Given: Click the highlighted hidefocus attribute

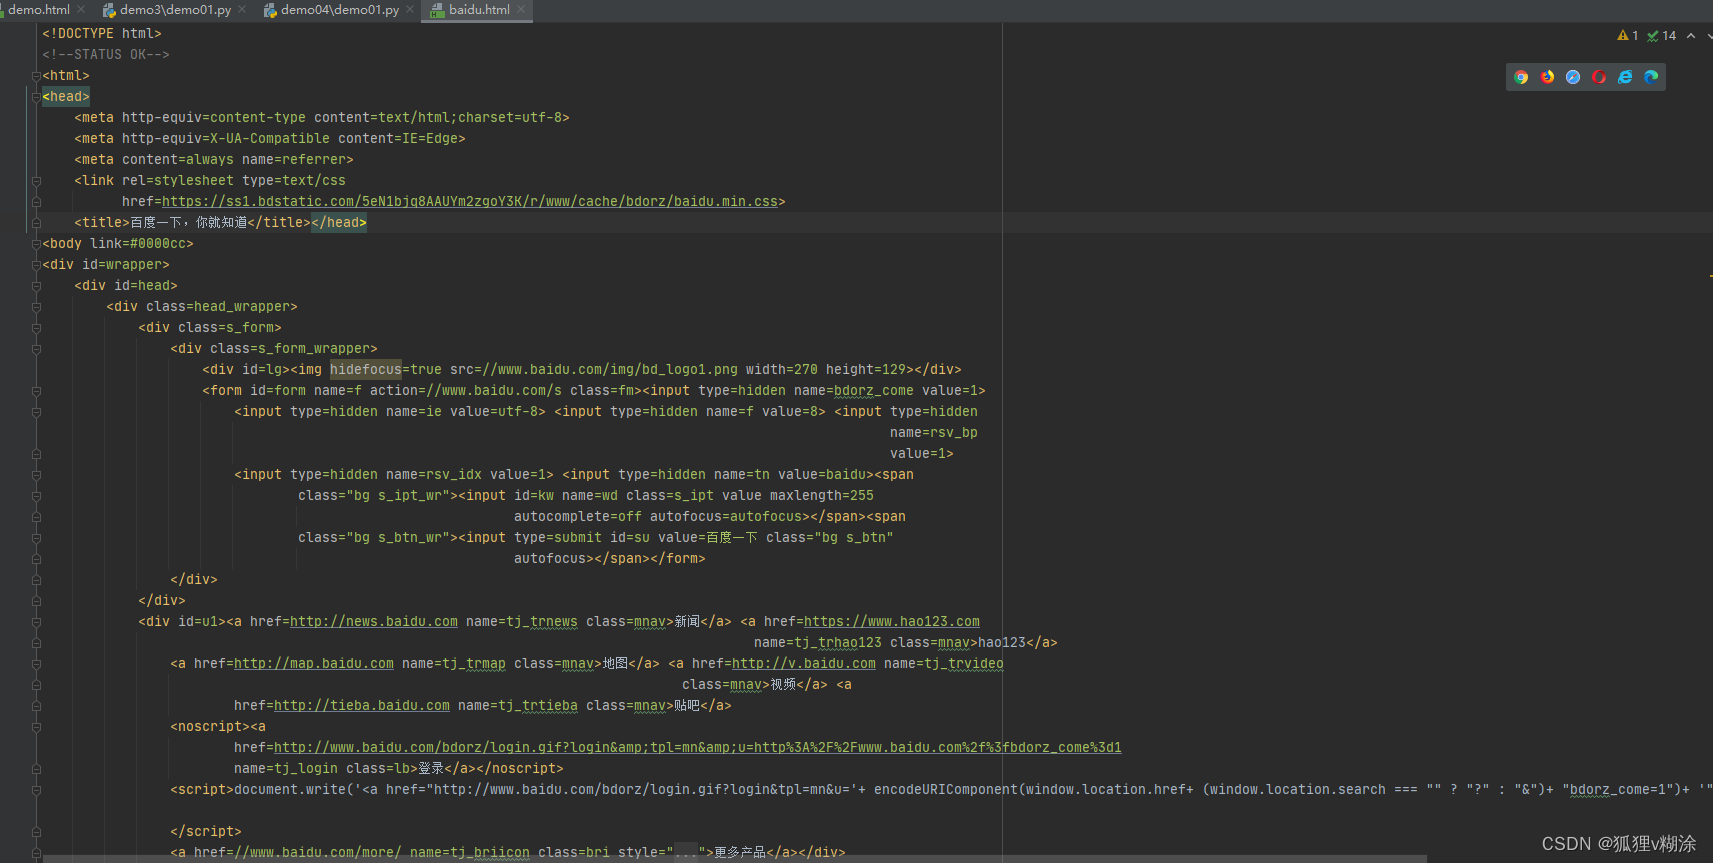Looking at the screenshot, I should [x=366, y=370].
